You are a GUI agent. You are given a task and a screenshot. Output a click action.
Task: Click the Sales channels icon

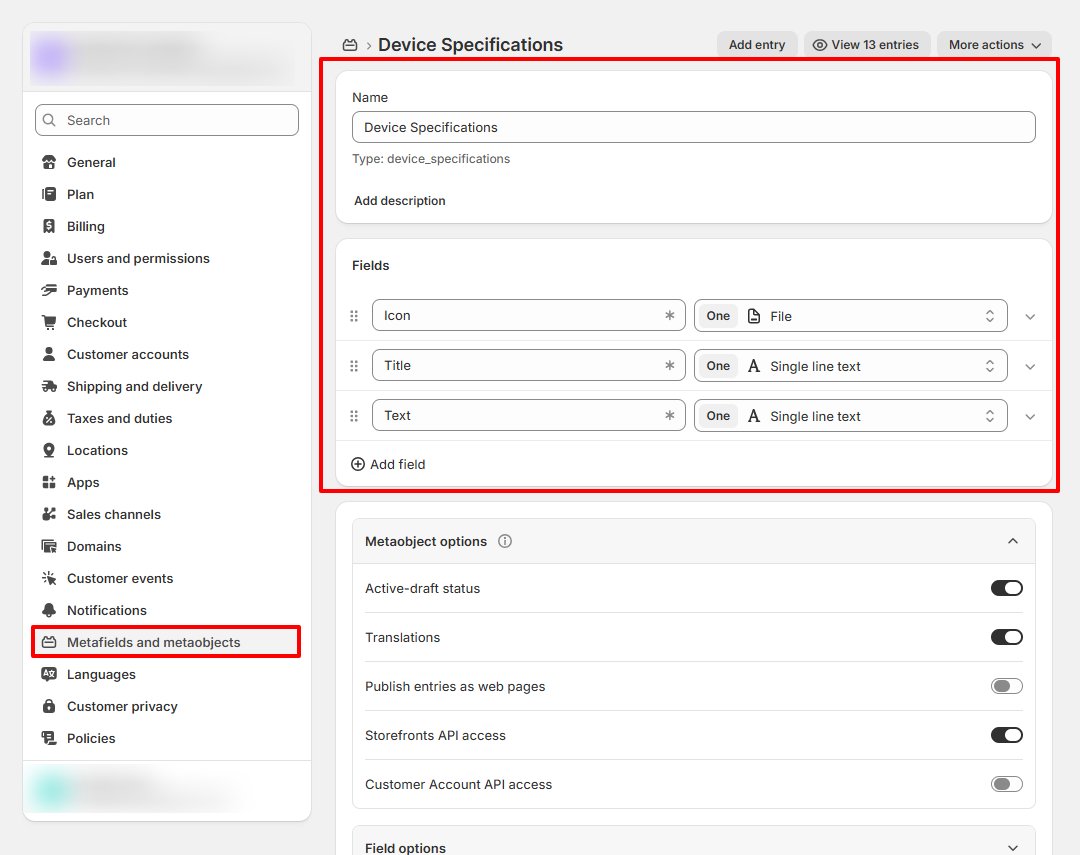click(x=49, y=515)
